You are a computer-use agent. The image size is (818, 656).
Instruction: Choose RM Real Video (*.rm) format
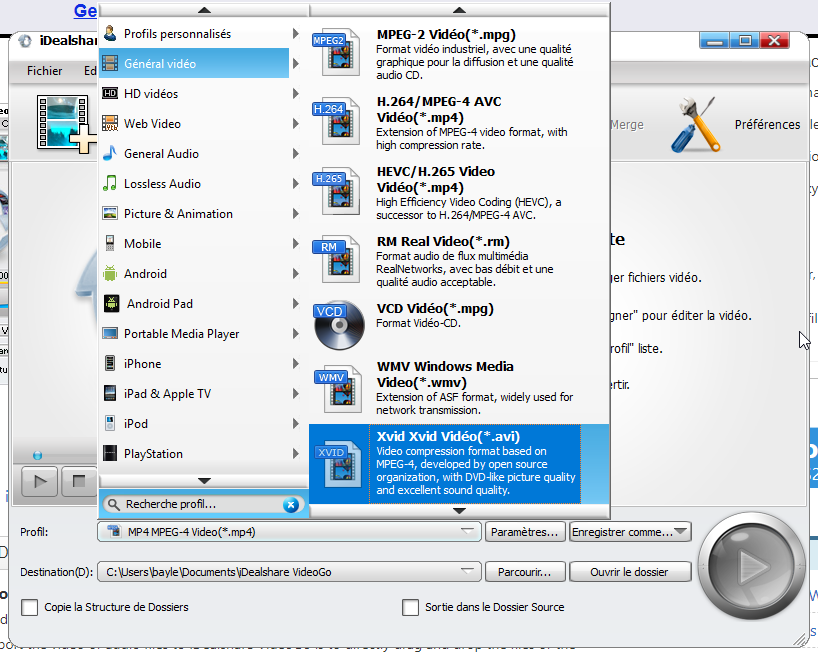click(x=459, y=261)
